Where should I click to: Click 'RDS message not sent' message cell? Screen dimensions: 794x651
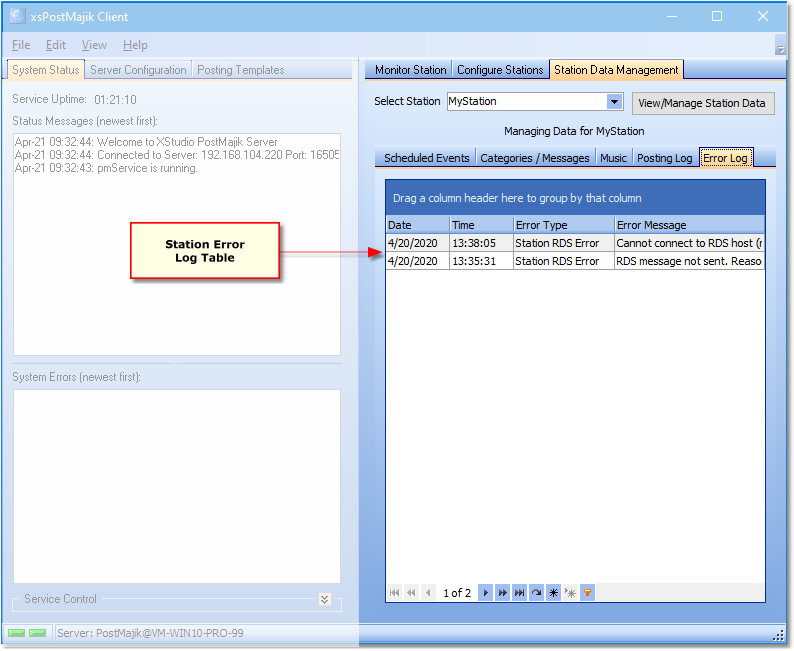point(689,261)
